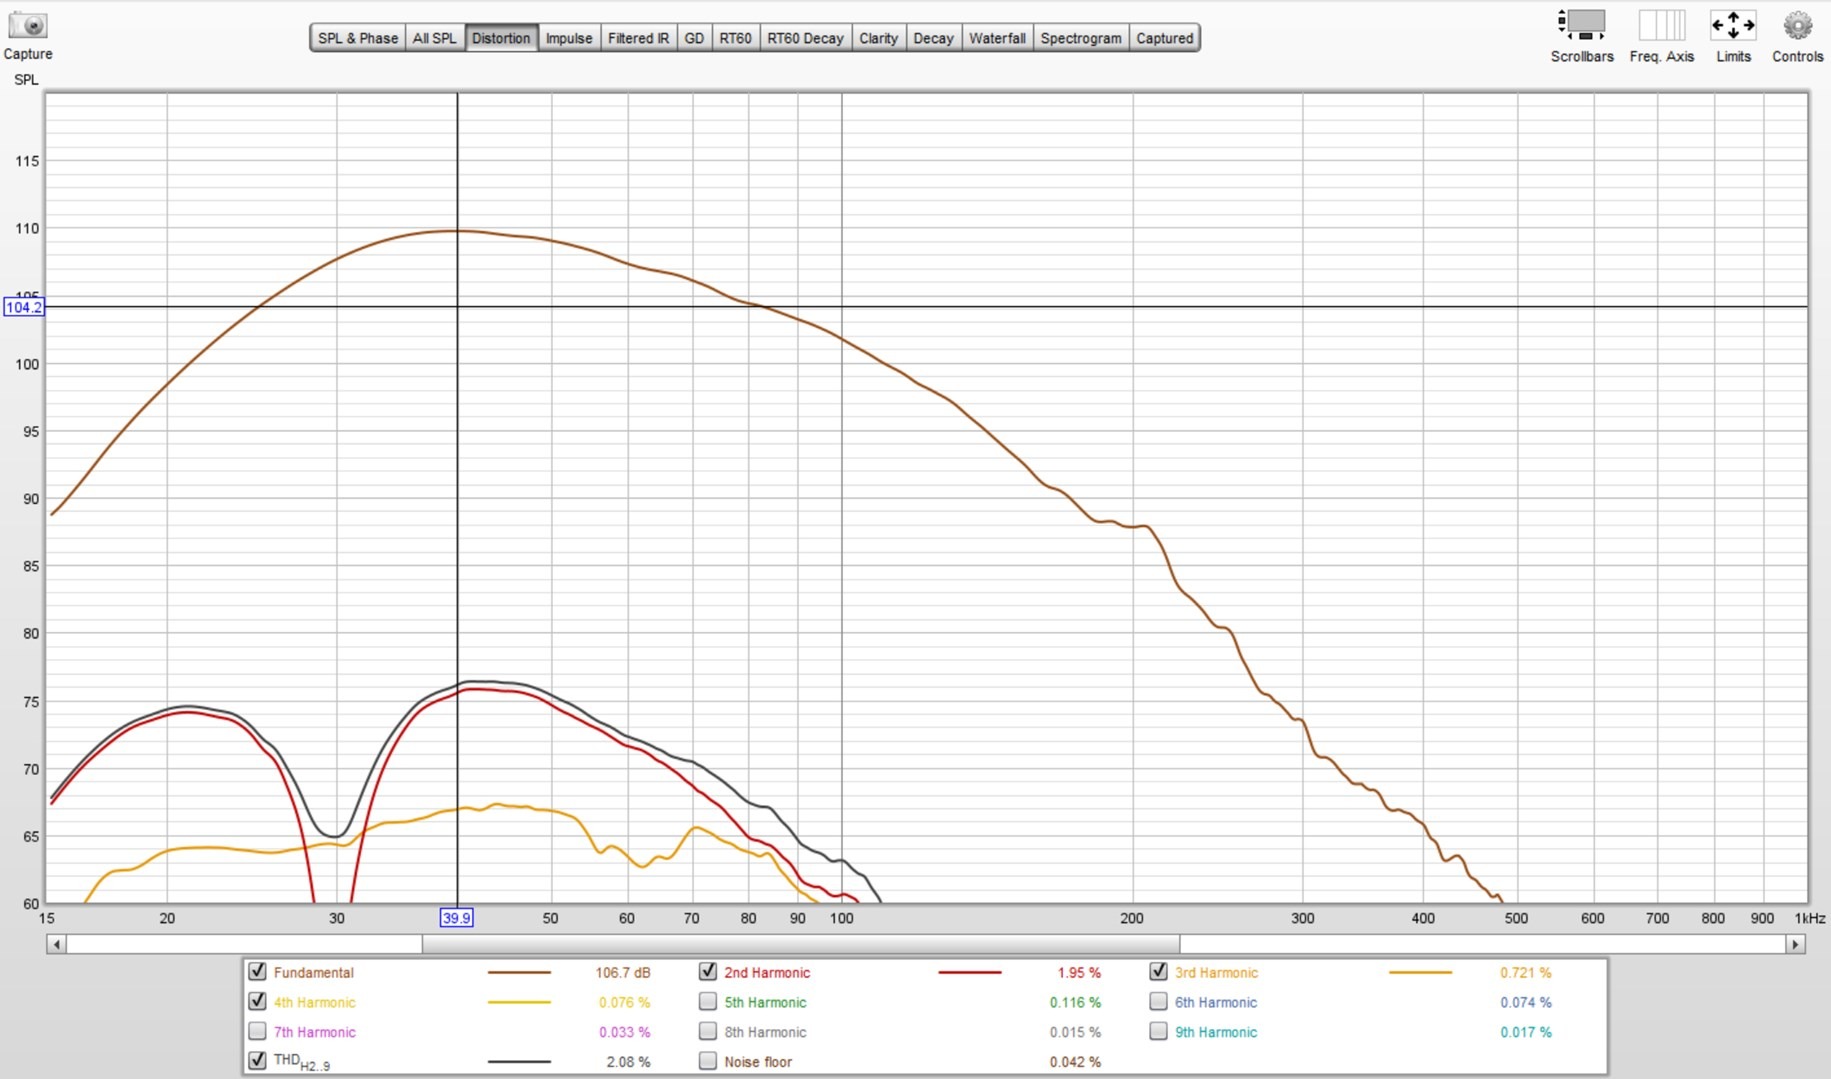Image resolution: width=1831 pixels, height=1079 pixels.
Task: Click the 4th Harmonic 0.076 % value
Action: click(x=624, y=1002)
